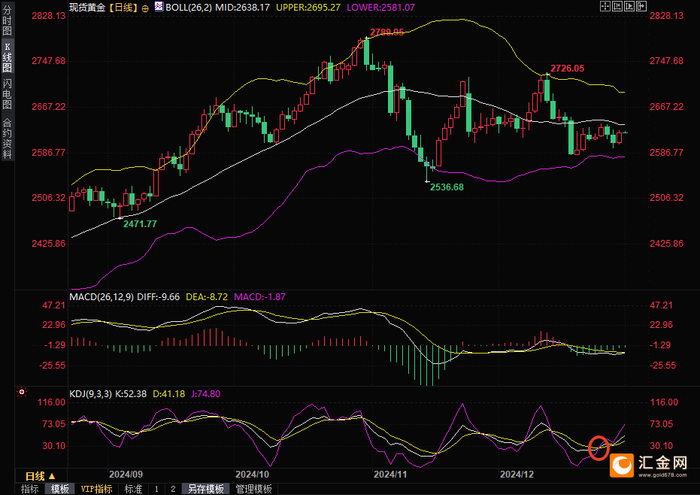Viewport: 700px width, 495px height.
Task: Expand the 日线 period selector
Action: click(x=40, y=476)
